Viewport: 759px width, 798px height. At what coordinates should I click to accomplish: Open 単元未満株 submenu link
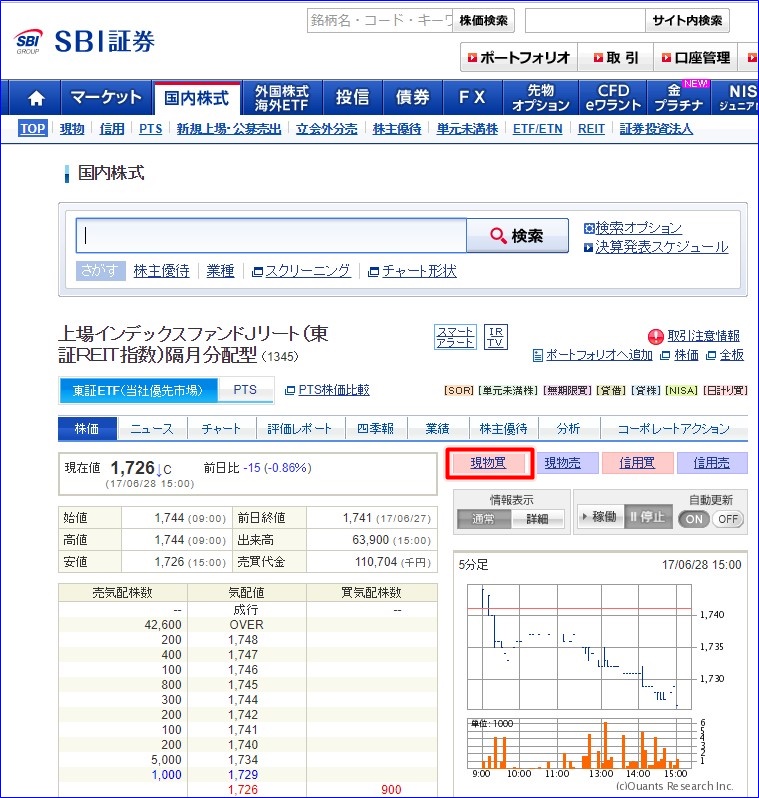pos(467,129)
